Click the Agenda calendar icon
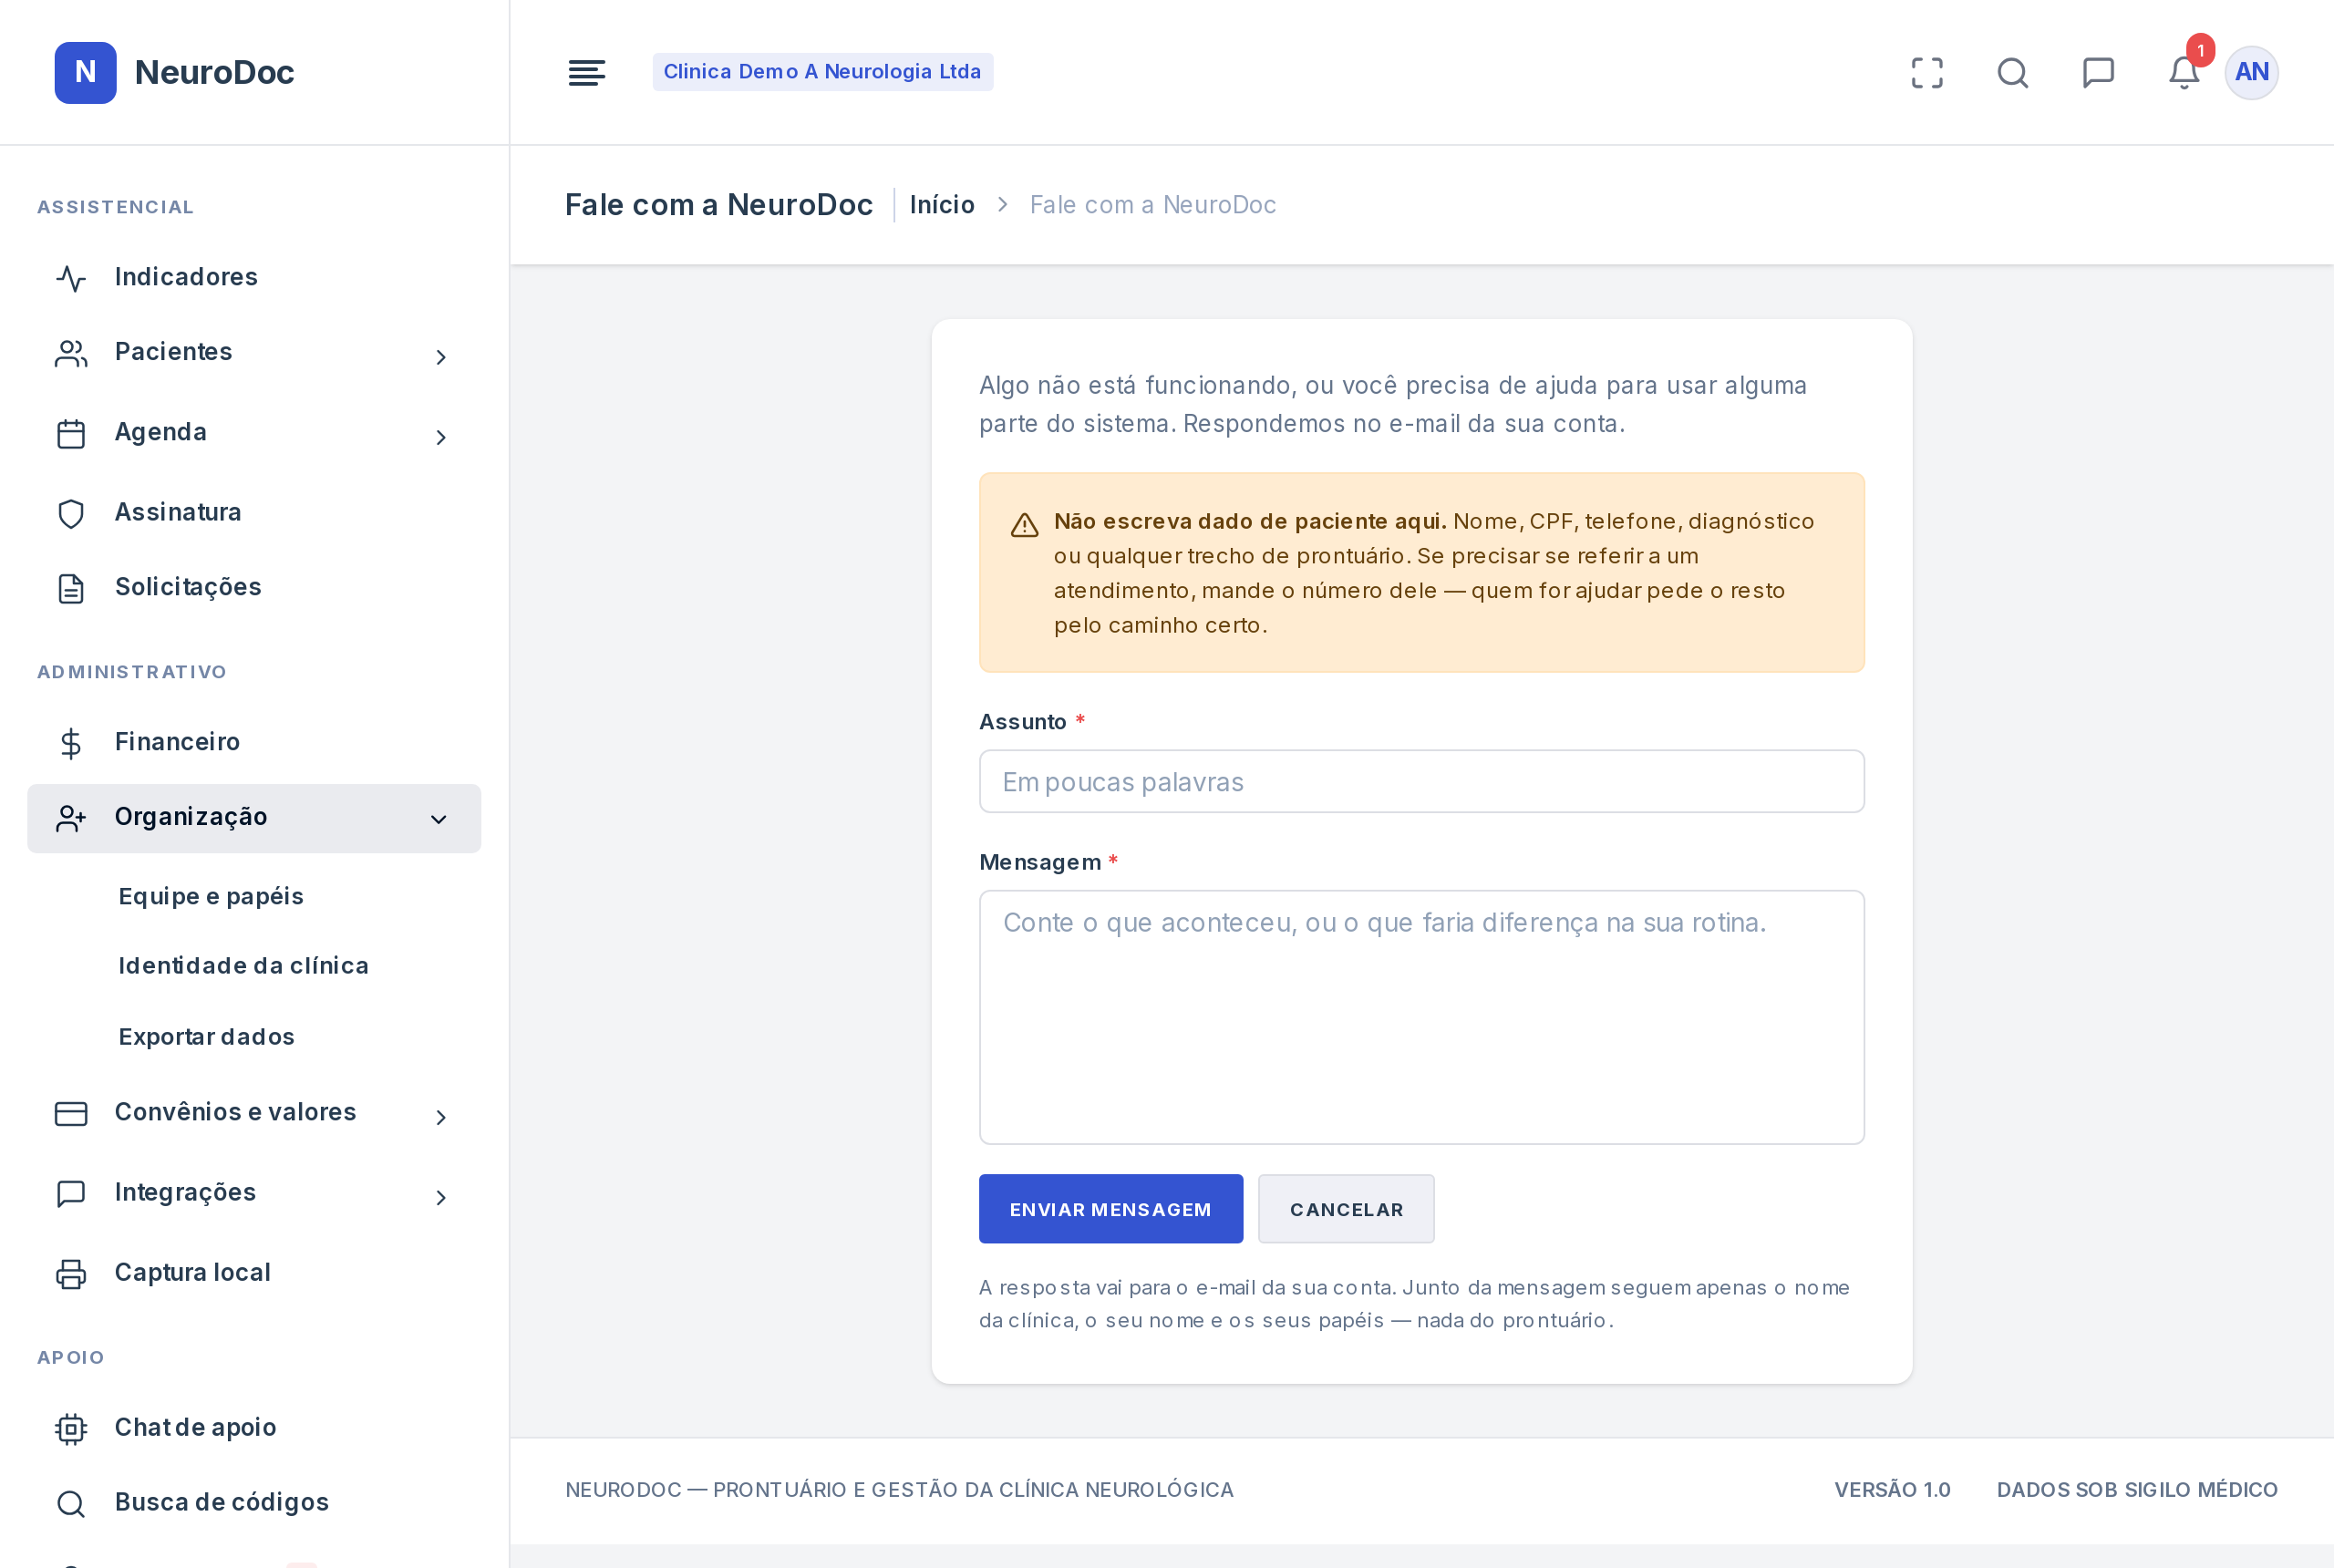 [x=71, y=433]
